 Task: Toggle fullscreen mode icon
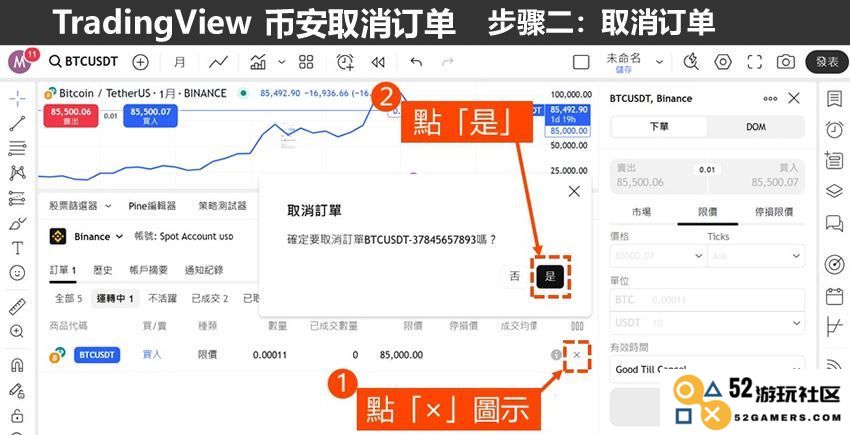pyautogui.click(x=755, y=62)
